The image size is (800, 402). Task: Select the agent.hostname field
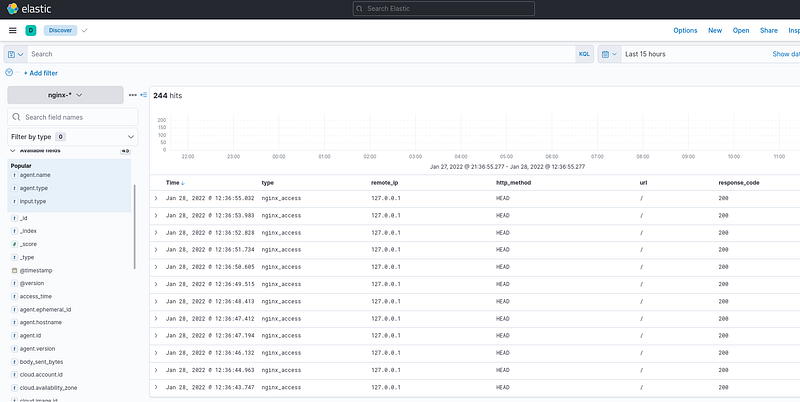tap(41, 322)
